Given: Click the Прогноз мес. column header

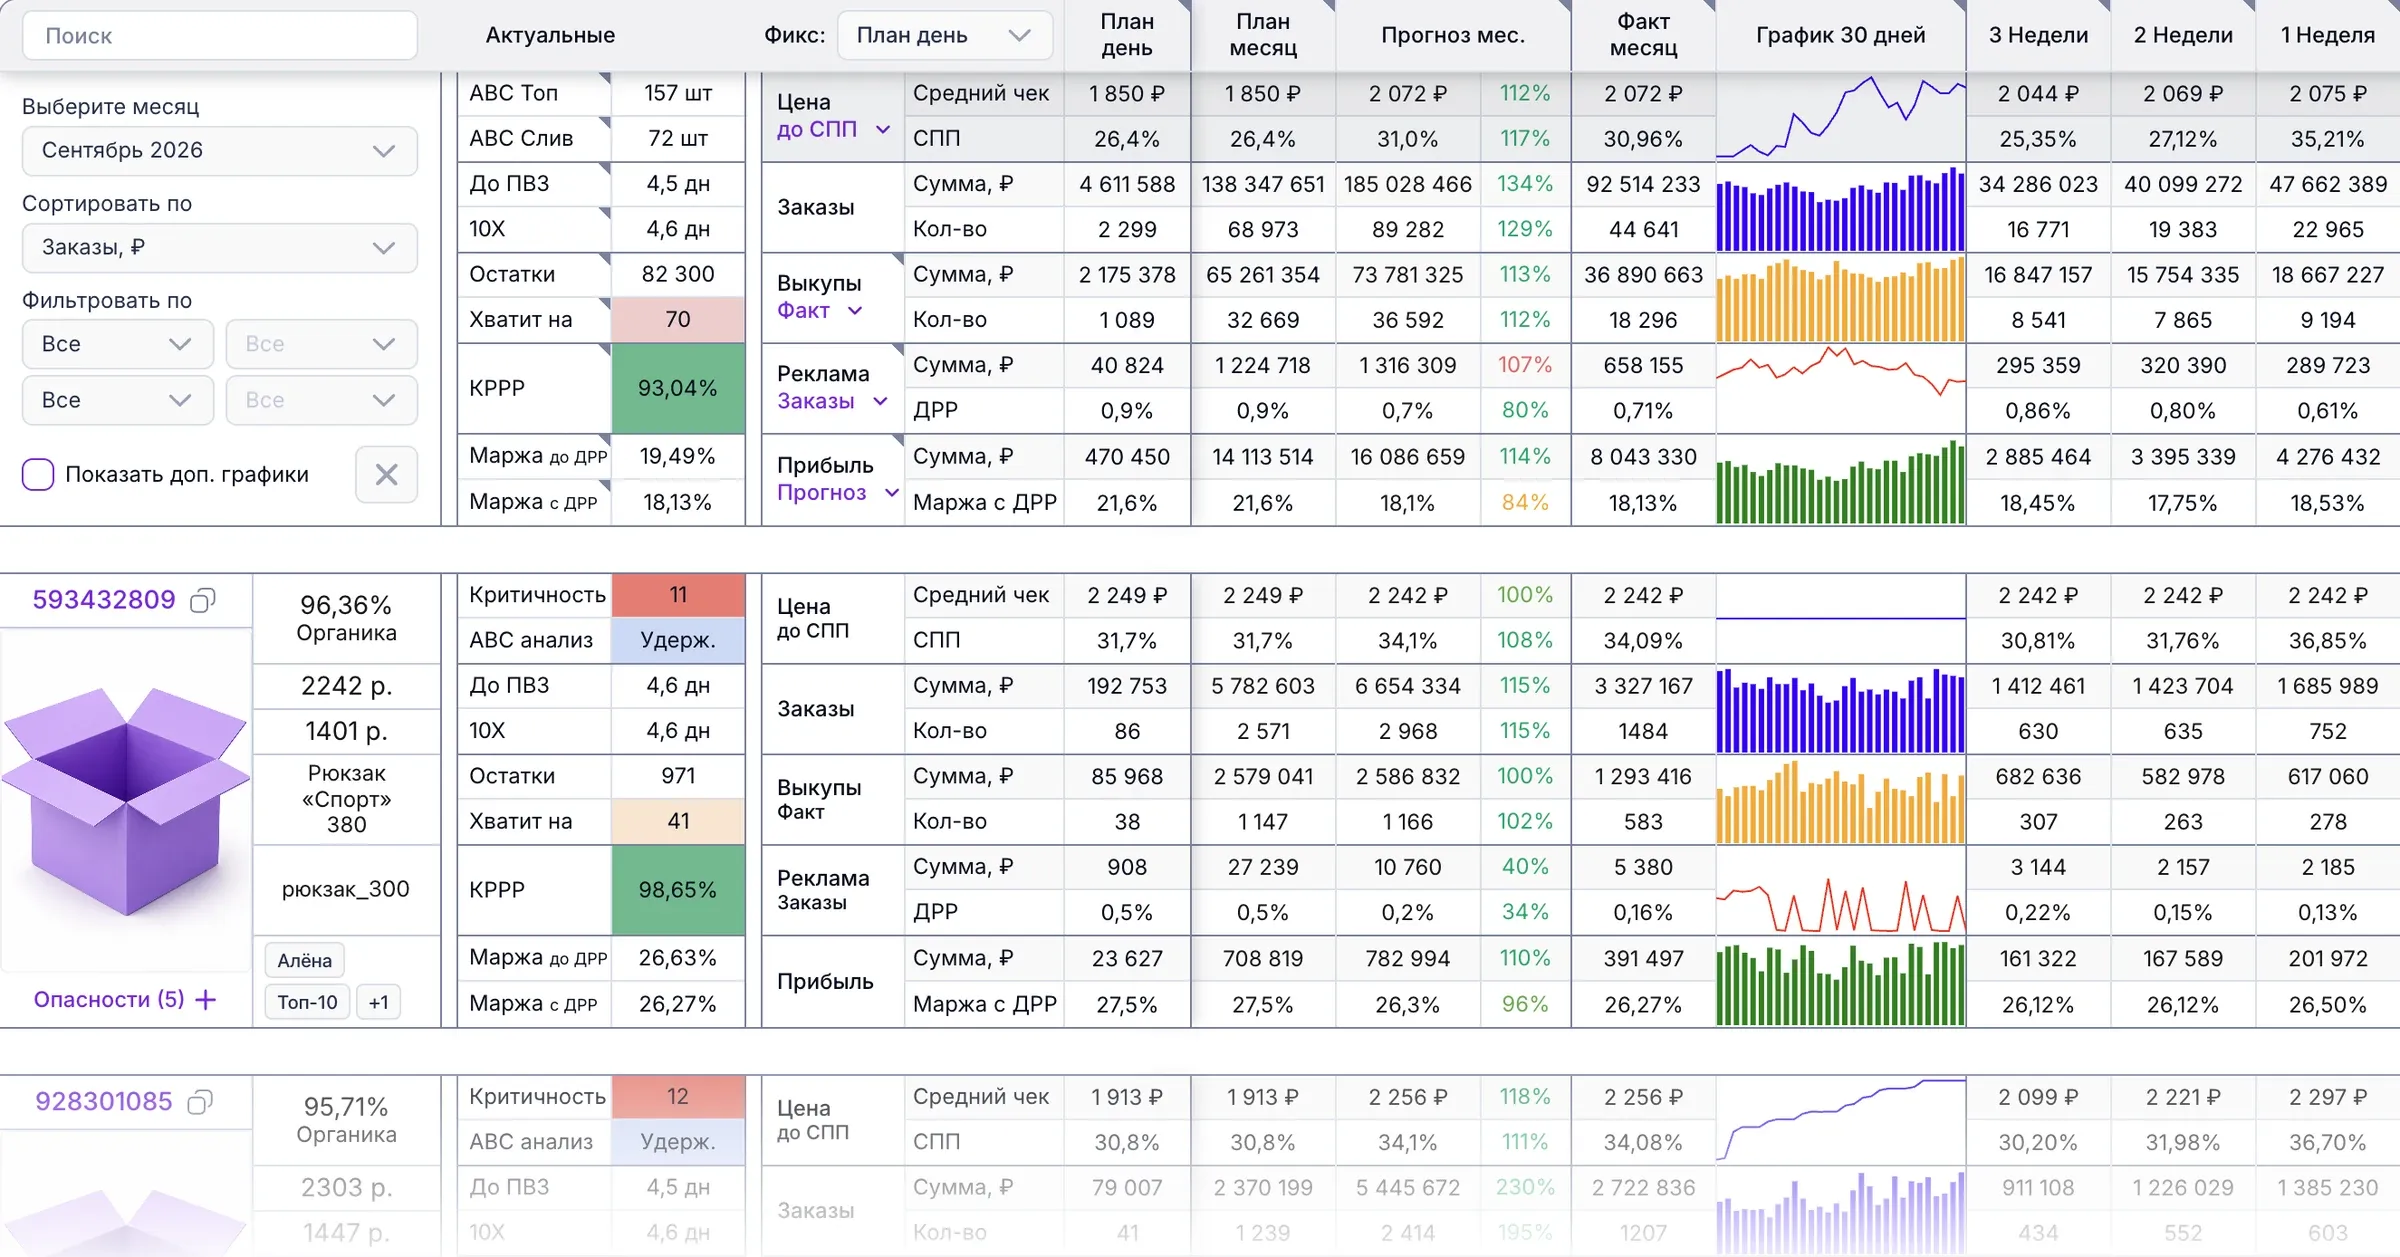Looking at the screenshot, I should point(1453,35).
